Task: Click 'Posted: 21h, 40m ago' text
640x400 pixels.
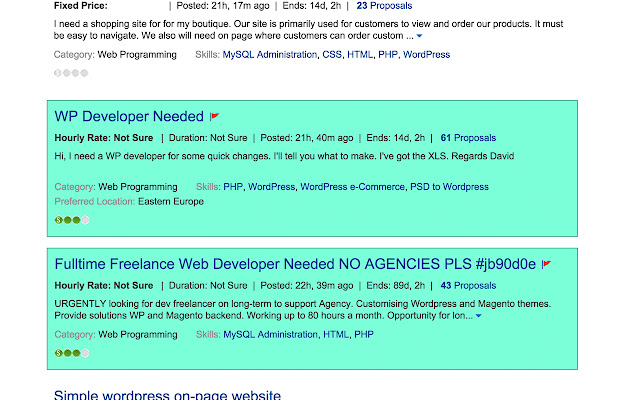Action: tap(307, 138)
